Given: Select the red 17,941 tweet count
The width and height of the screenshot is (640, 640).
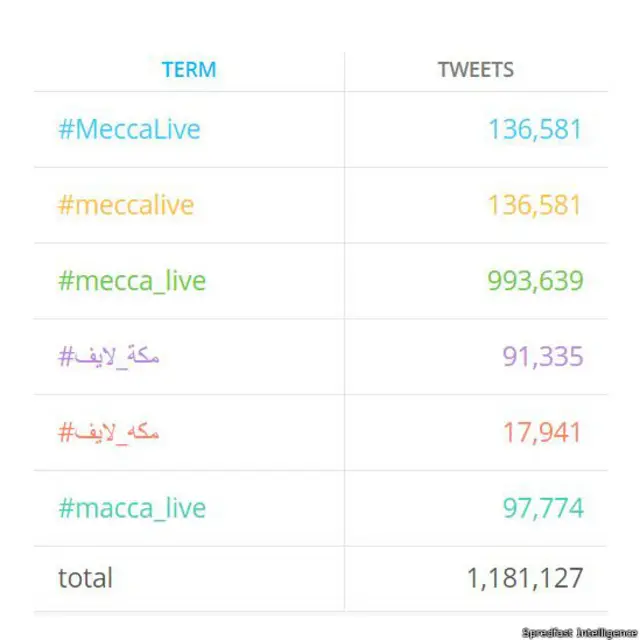Looking at the screenshot, I should [542, 432].
